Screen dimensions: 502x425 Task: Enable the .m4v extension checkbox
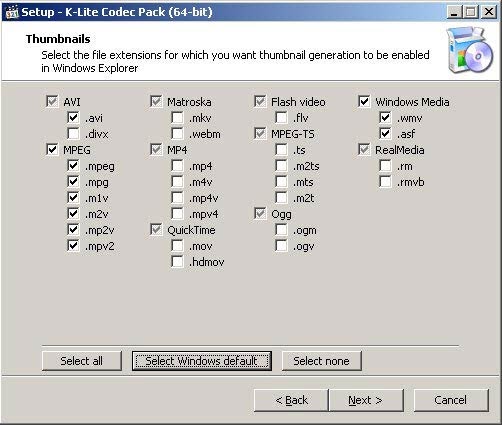click(x=177, y=181)
